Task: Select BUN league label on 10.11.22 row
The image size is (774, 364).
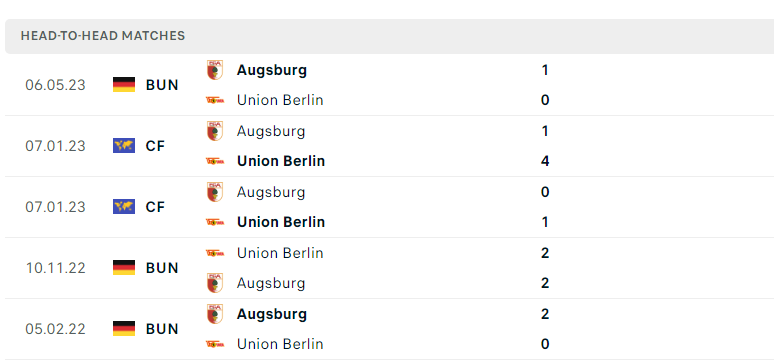Action: click(162, 268)
